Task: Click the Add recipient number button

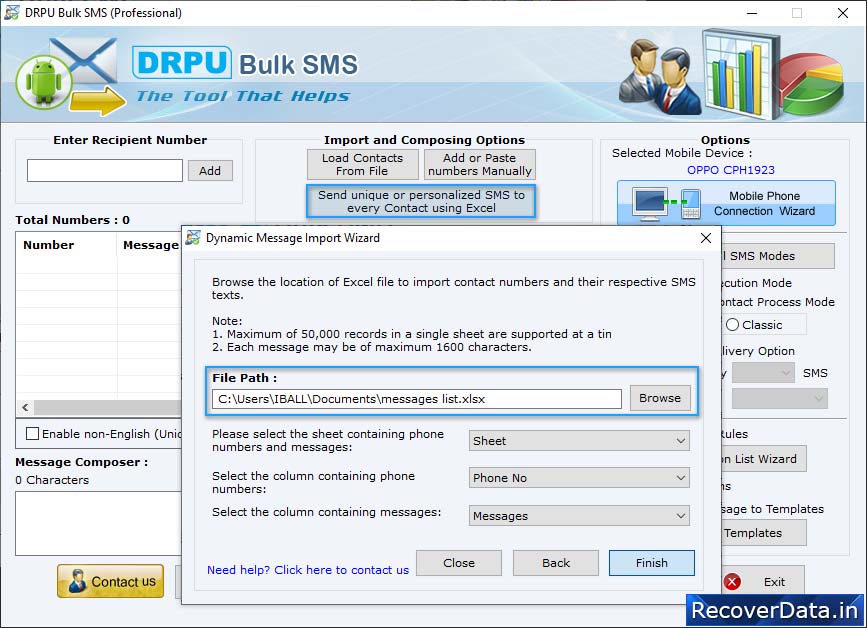Action: coord(210,171)
